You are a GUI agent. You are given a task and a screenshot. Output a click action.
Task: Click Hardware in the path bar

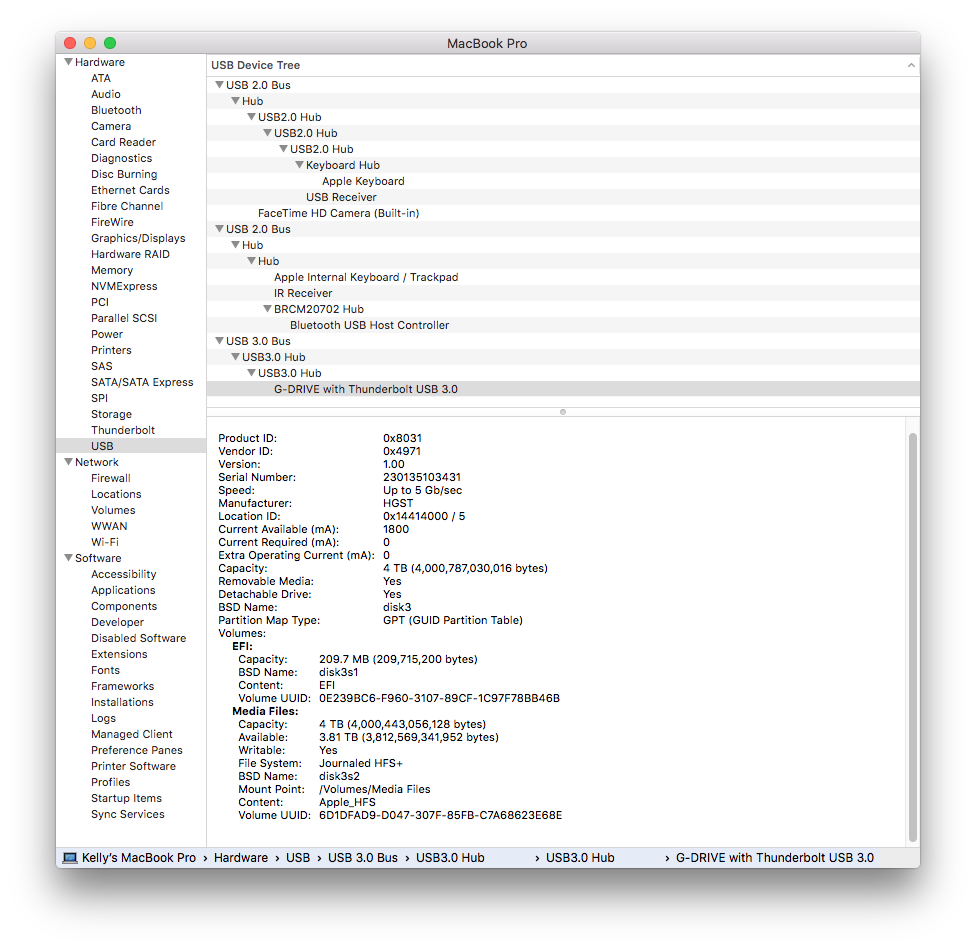click(x=241, y=858)
